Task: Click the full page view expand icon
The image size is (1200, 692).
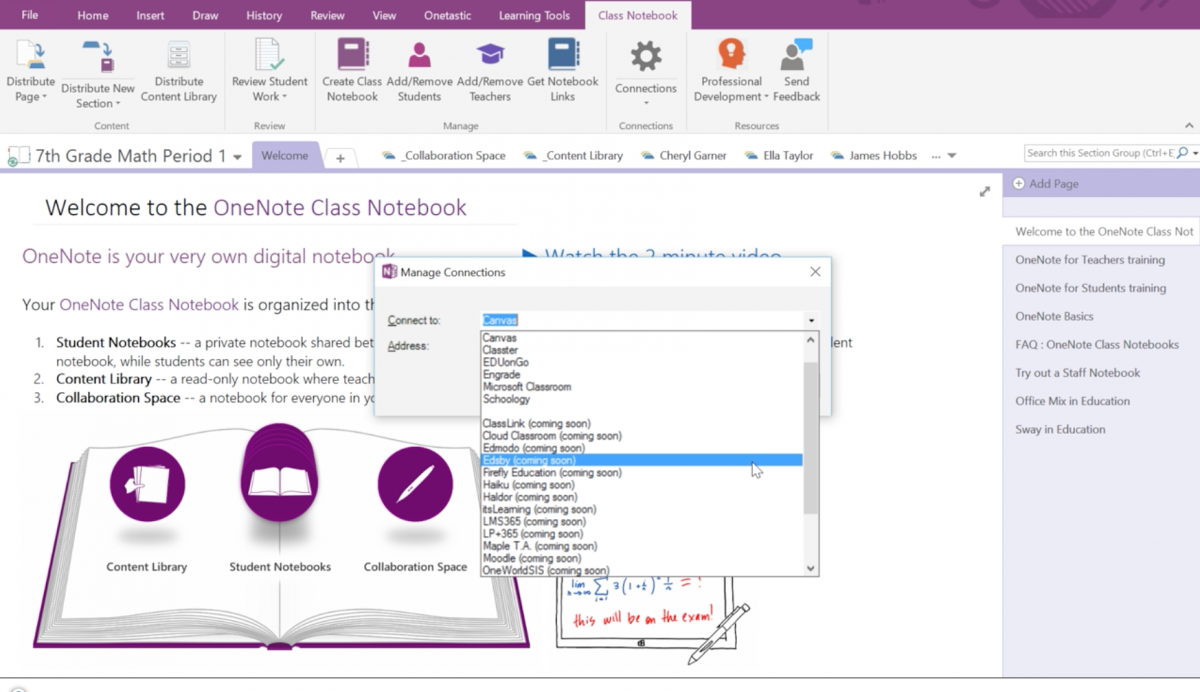Action: click(985, 191)
